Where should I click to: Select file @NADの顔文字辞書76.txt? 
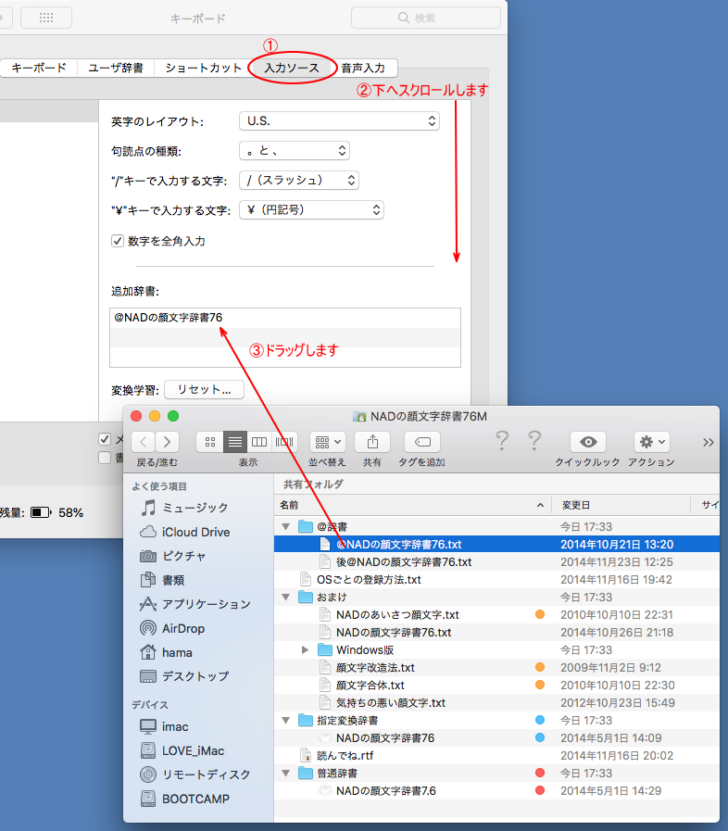point(496,544)
